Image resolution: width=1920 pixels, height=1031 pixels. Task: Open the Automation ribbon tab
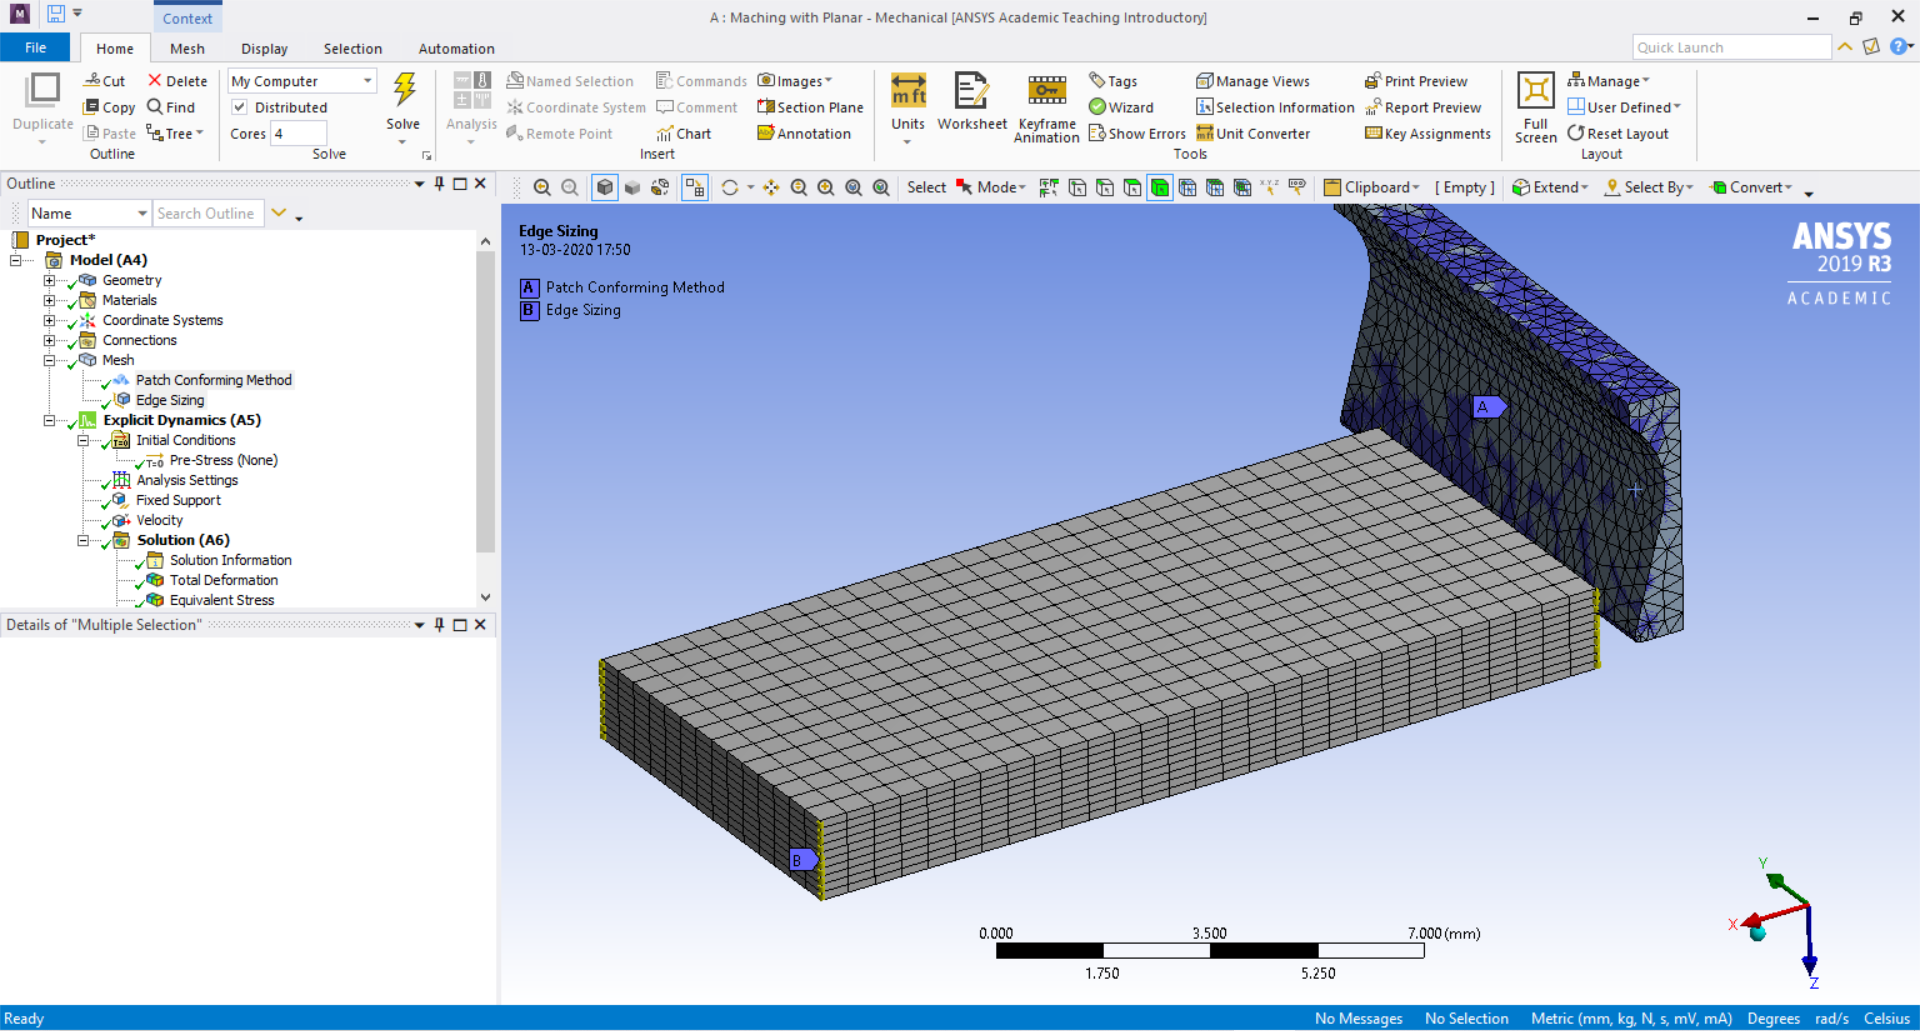pyautogui.click(x=456, y=48)
